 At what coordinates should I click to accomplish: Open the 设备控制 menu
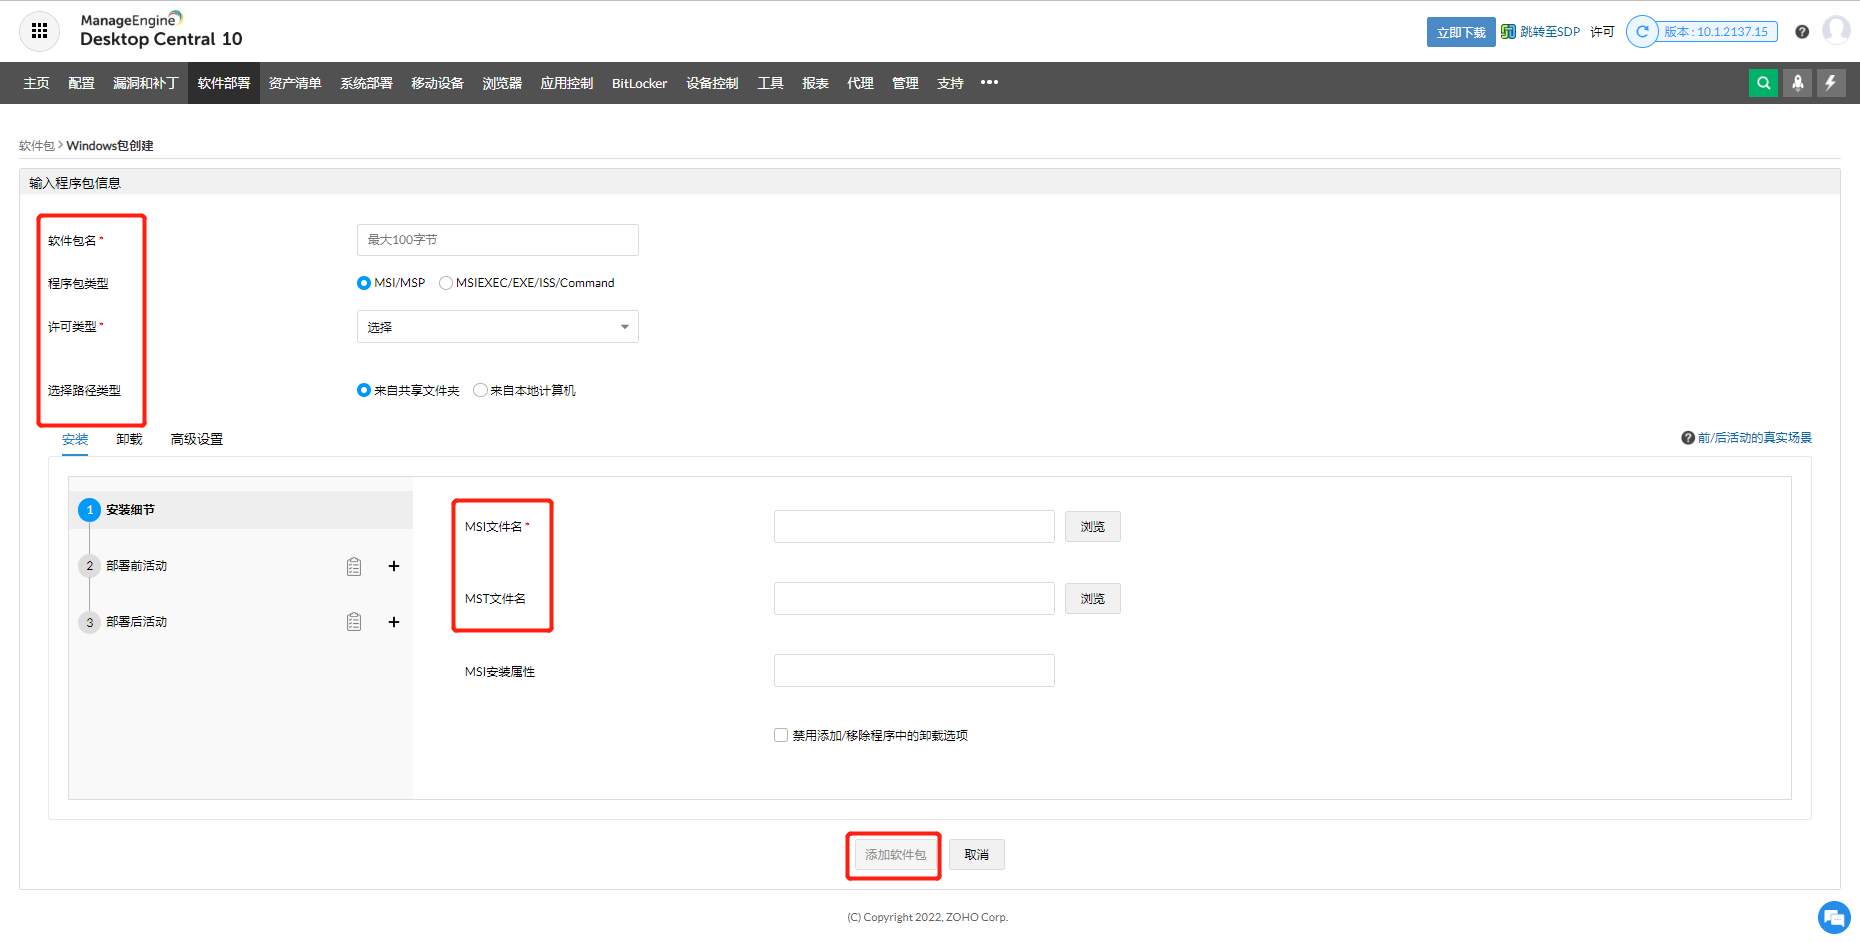[712, 83]
